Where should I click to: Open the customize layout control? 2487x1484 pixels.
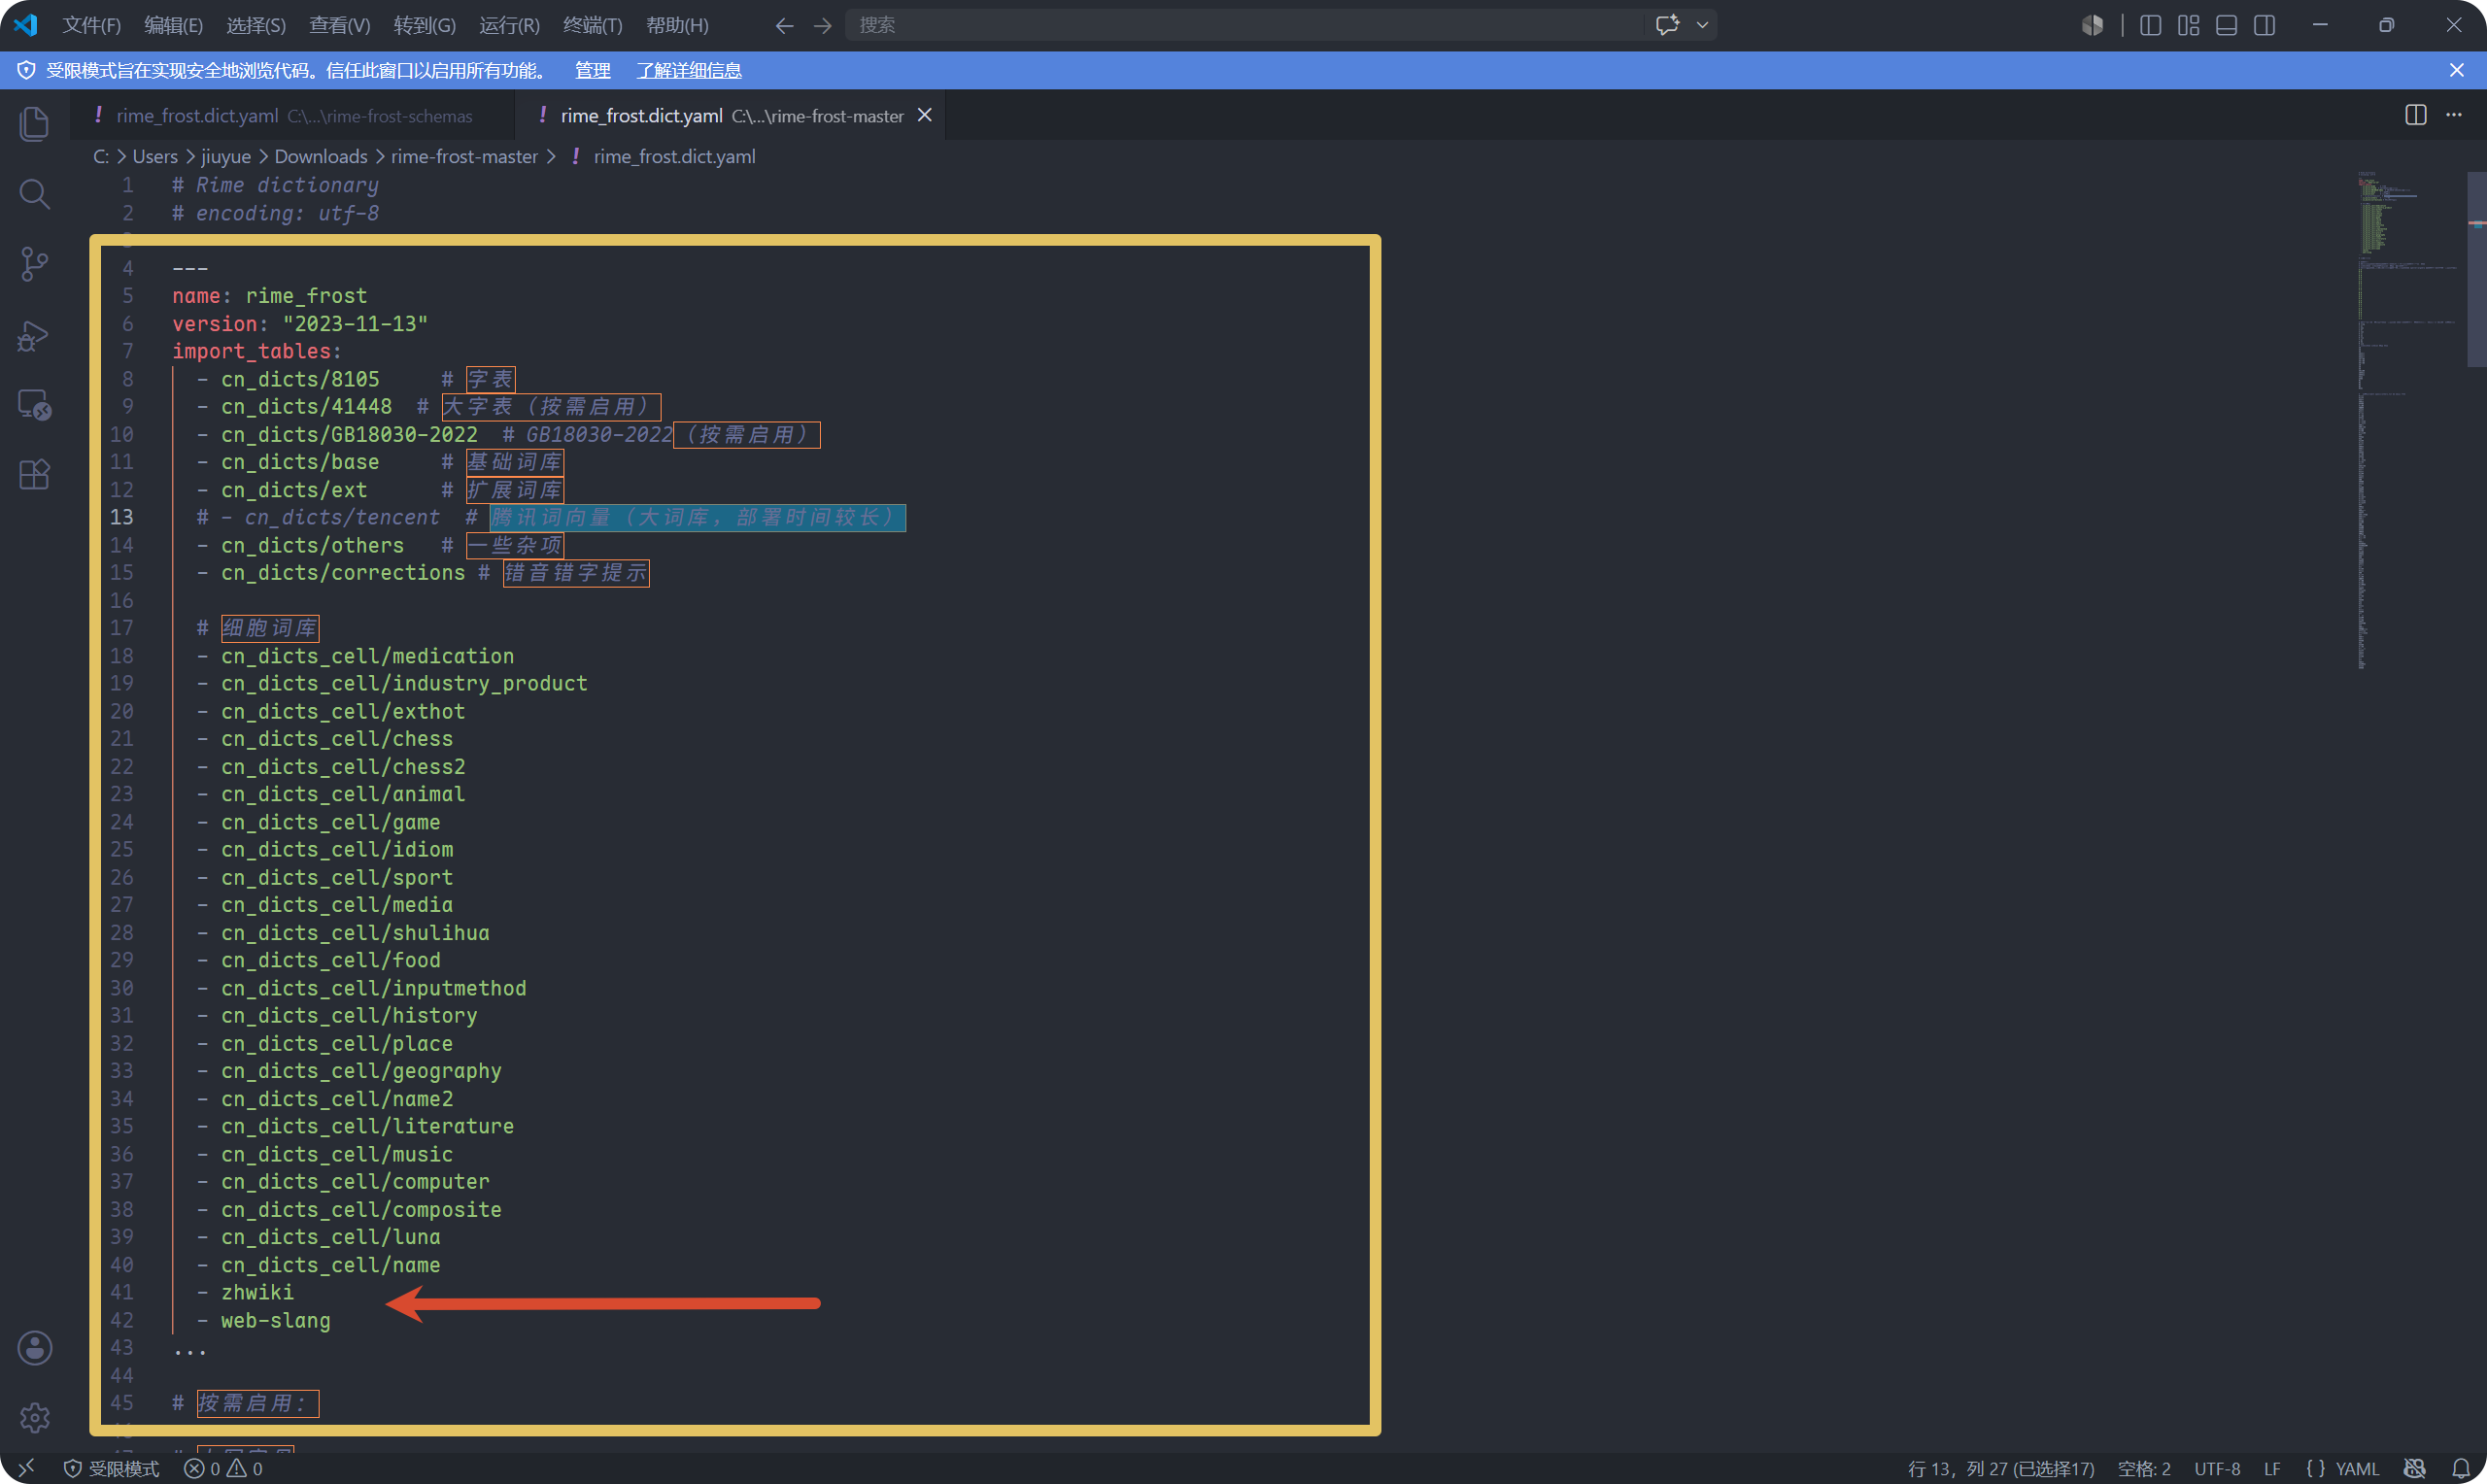click(2188, 25)
